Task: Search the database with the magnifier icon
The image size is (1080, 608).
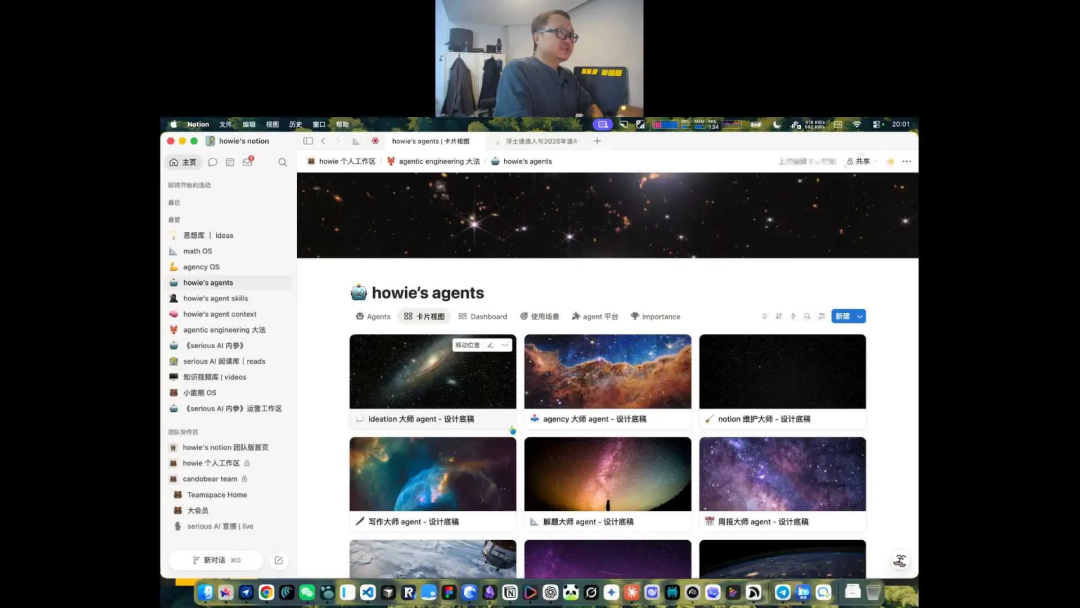Action: (x=807, y=317)
